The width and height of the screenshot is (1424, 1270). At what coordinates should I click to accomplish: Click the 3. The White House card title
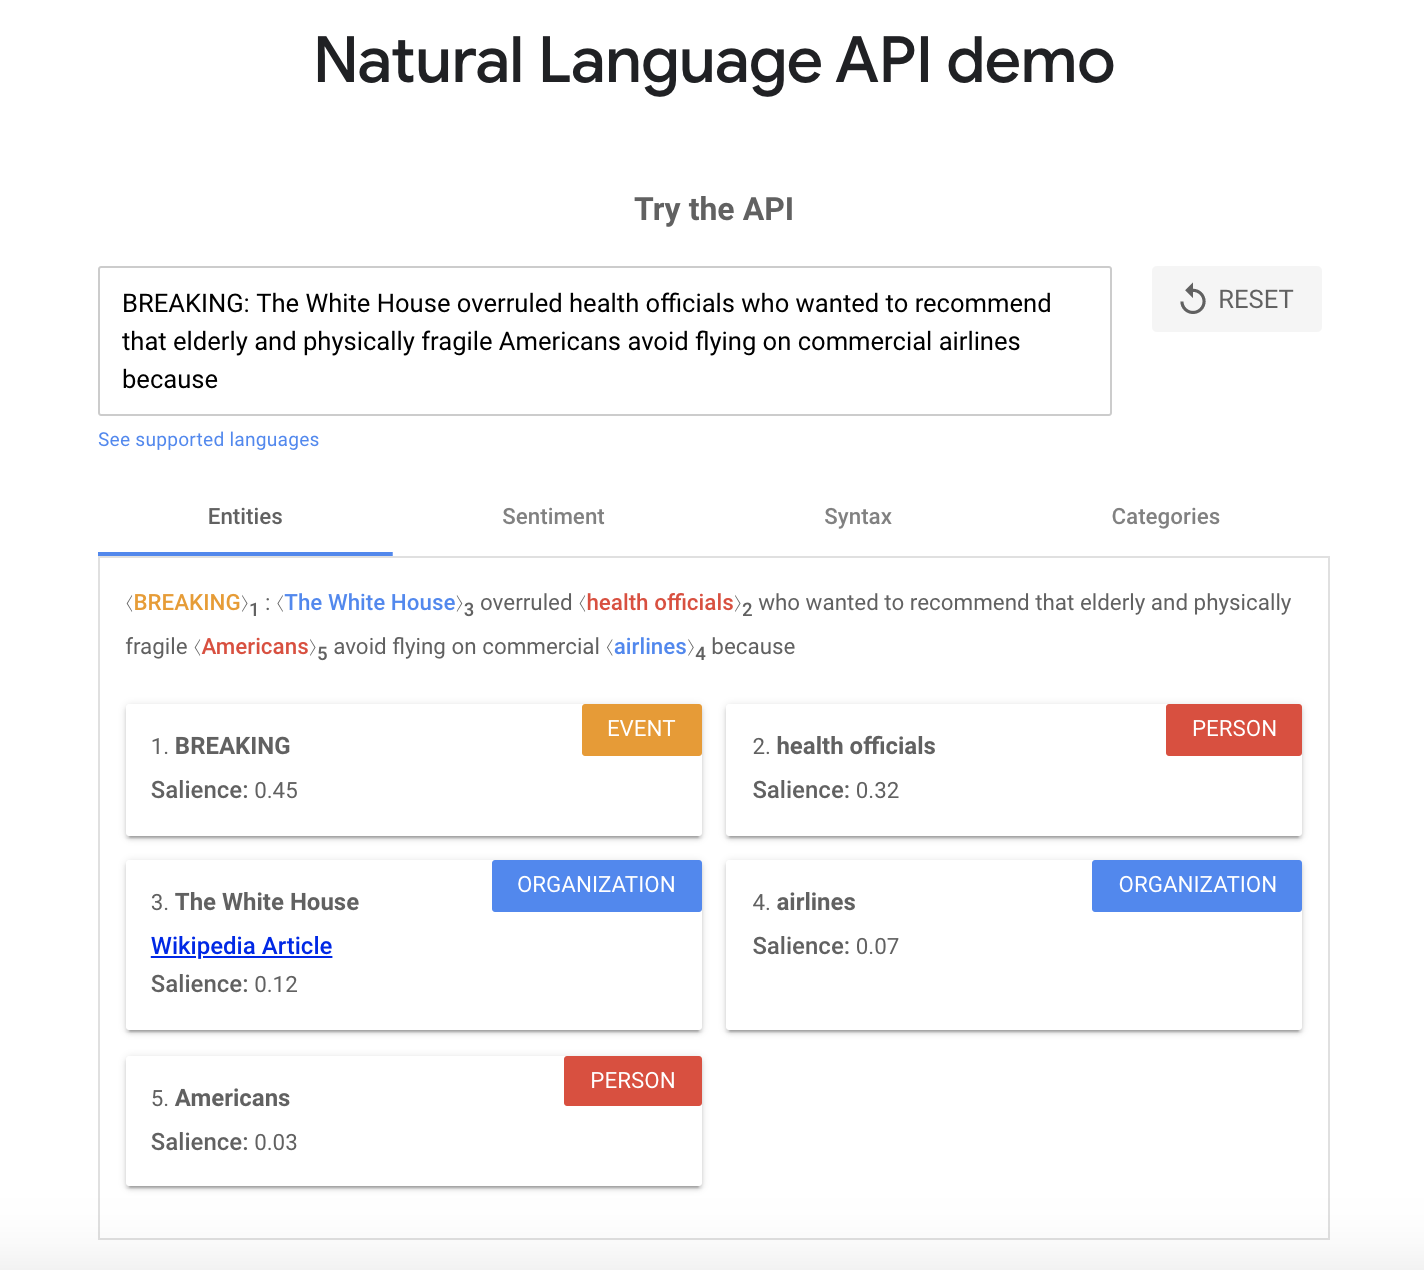[x=255, y=902]
